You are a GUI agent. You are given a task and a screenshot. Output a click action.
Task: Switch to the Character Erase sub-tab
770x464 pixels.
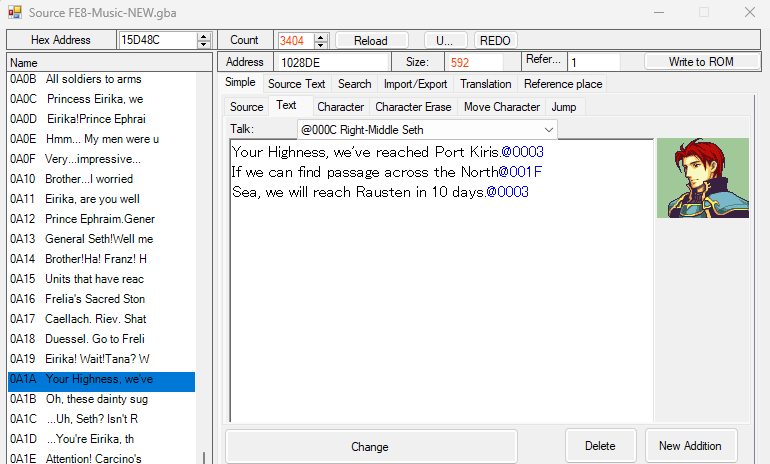click(x=413, y=106)
